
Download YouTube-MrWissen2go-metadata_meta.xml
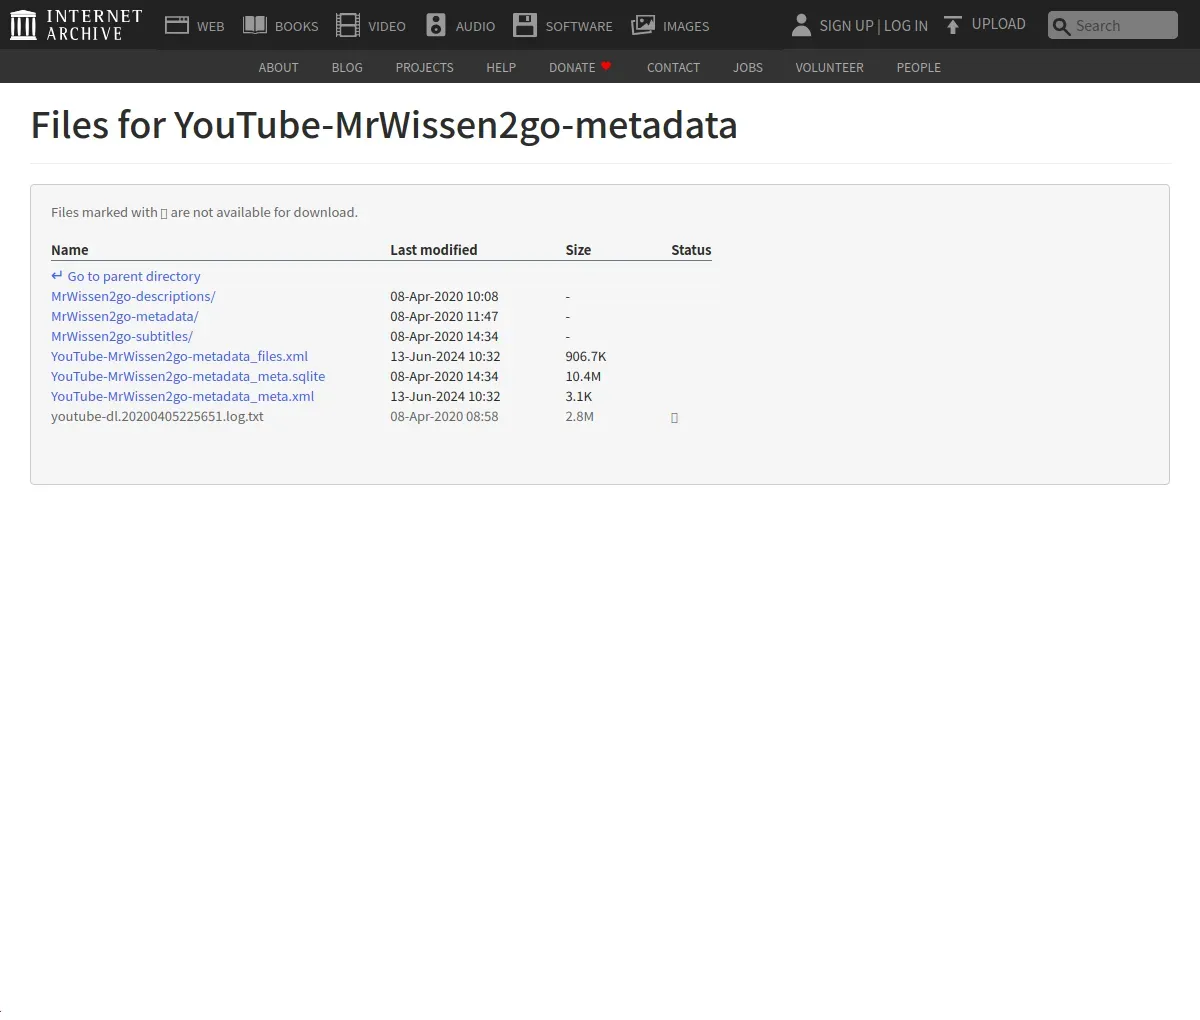click(183, 396)
